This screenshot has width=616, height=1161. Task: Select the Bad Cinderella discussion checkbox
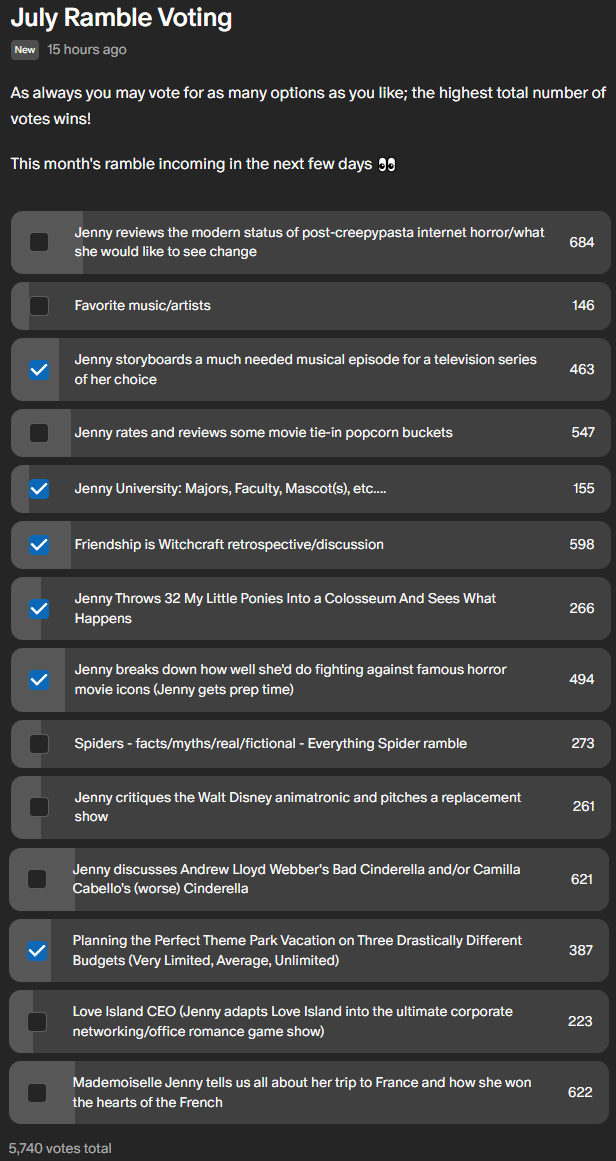[x=37, y=879]
